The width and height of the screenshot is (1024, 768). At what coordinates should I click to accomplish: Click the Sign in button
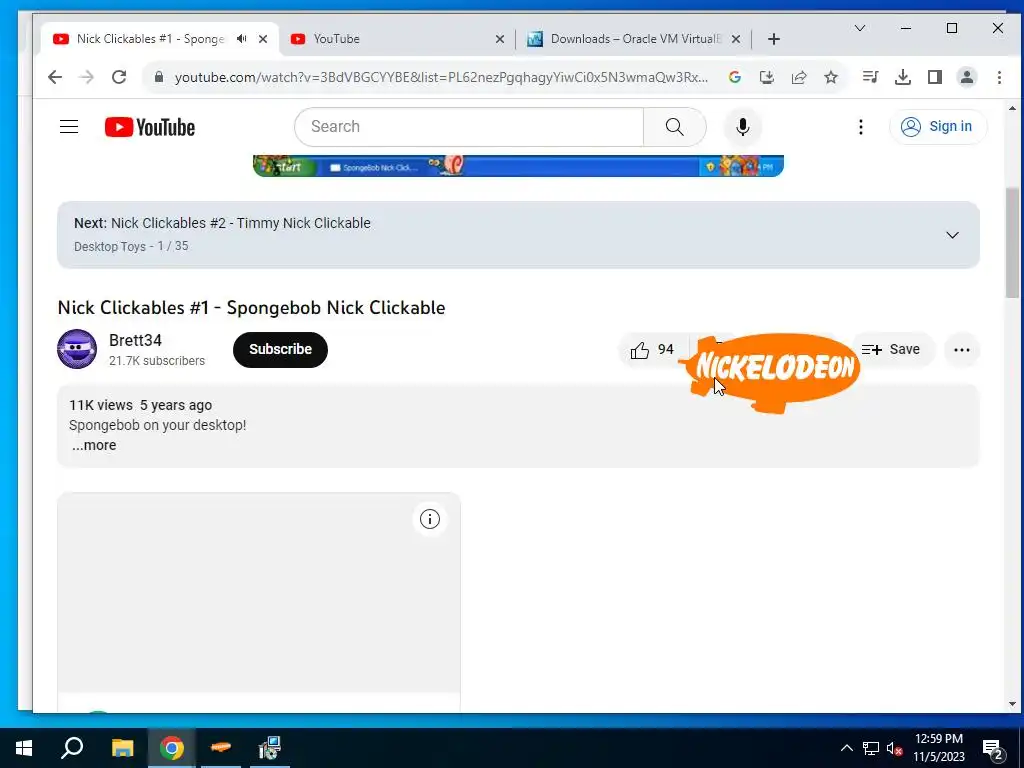(938, 127)
